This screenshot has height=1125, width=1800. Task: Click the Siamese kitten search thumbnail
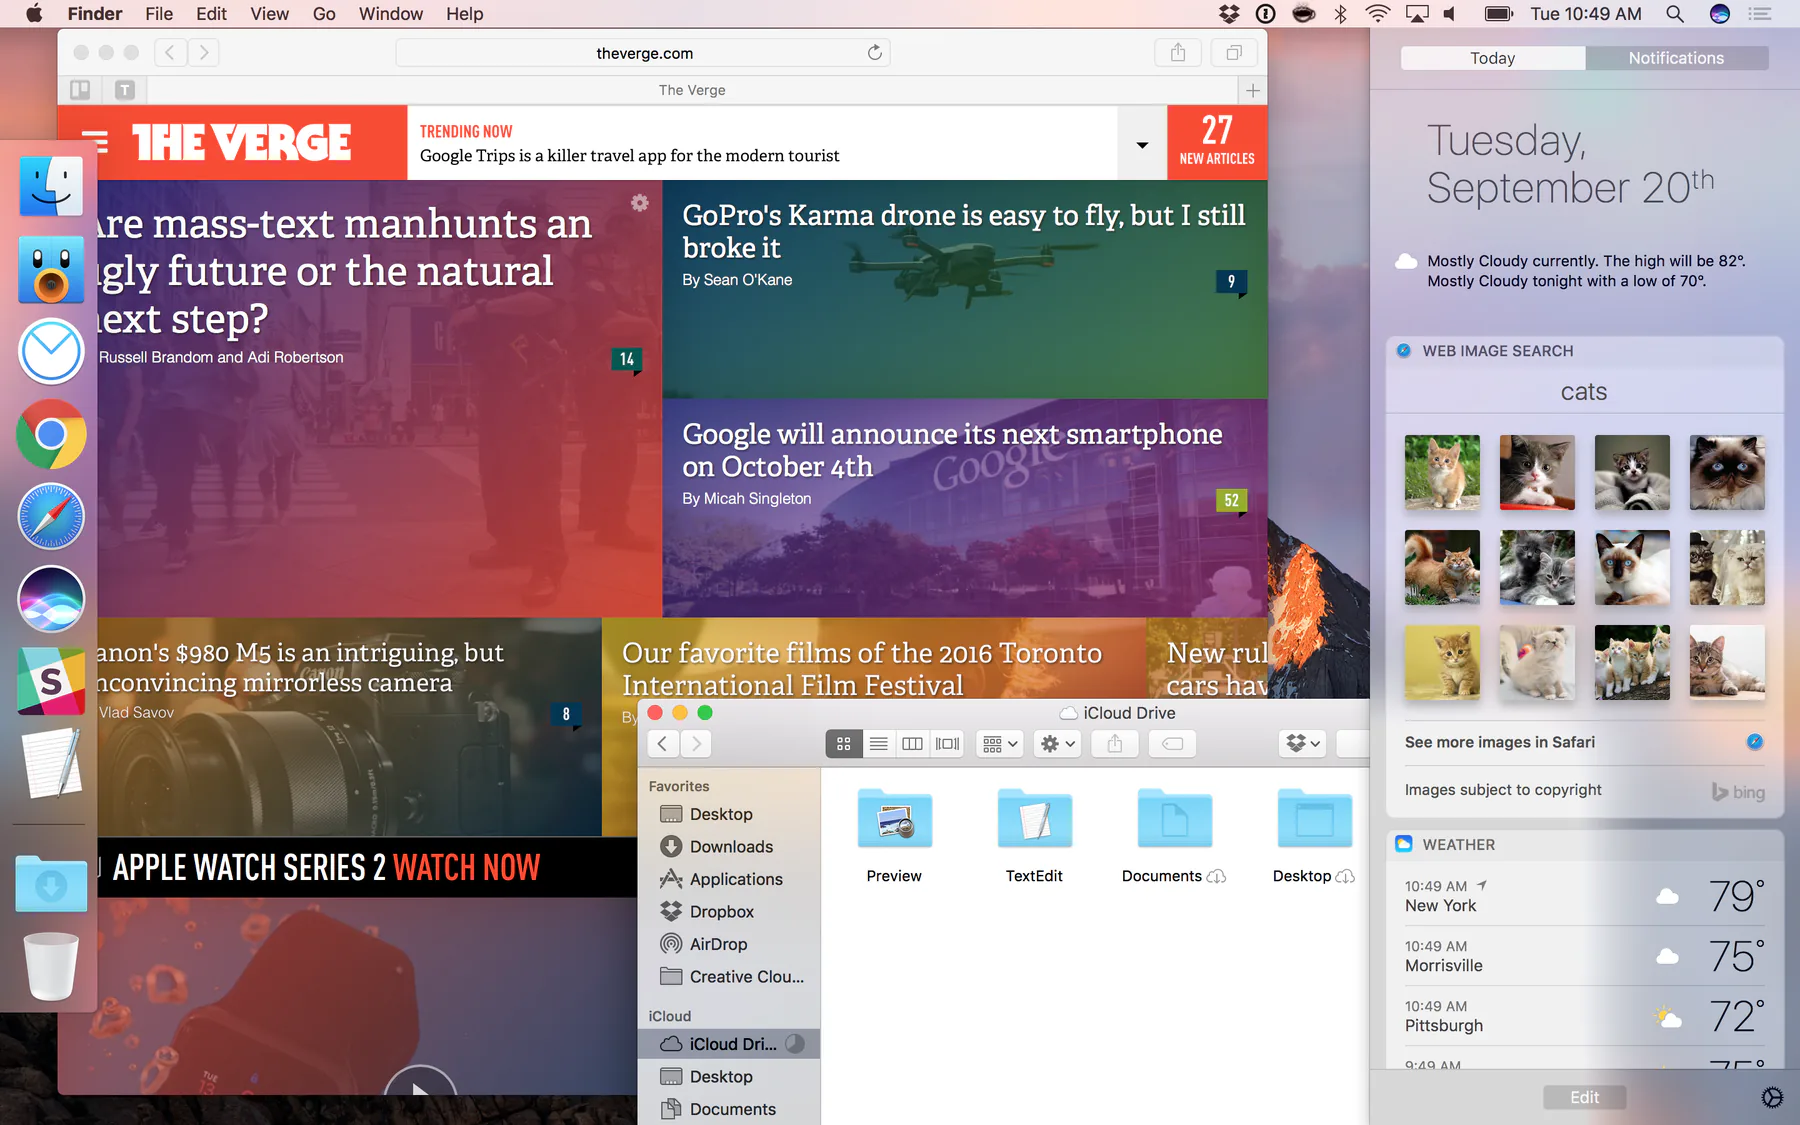(x=1632, y=567)
